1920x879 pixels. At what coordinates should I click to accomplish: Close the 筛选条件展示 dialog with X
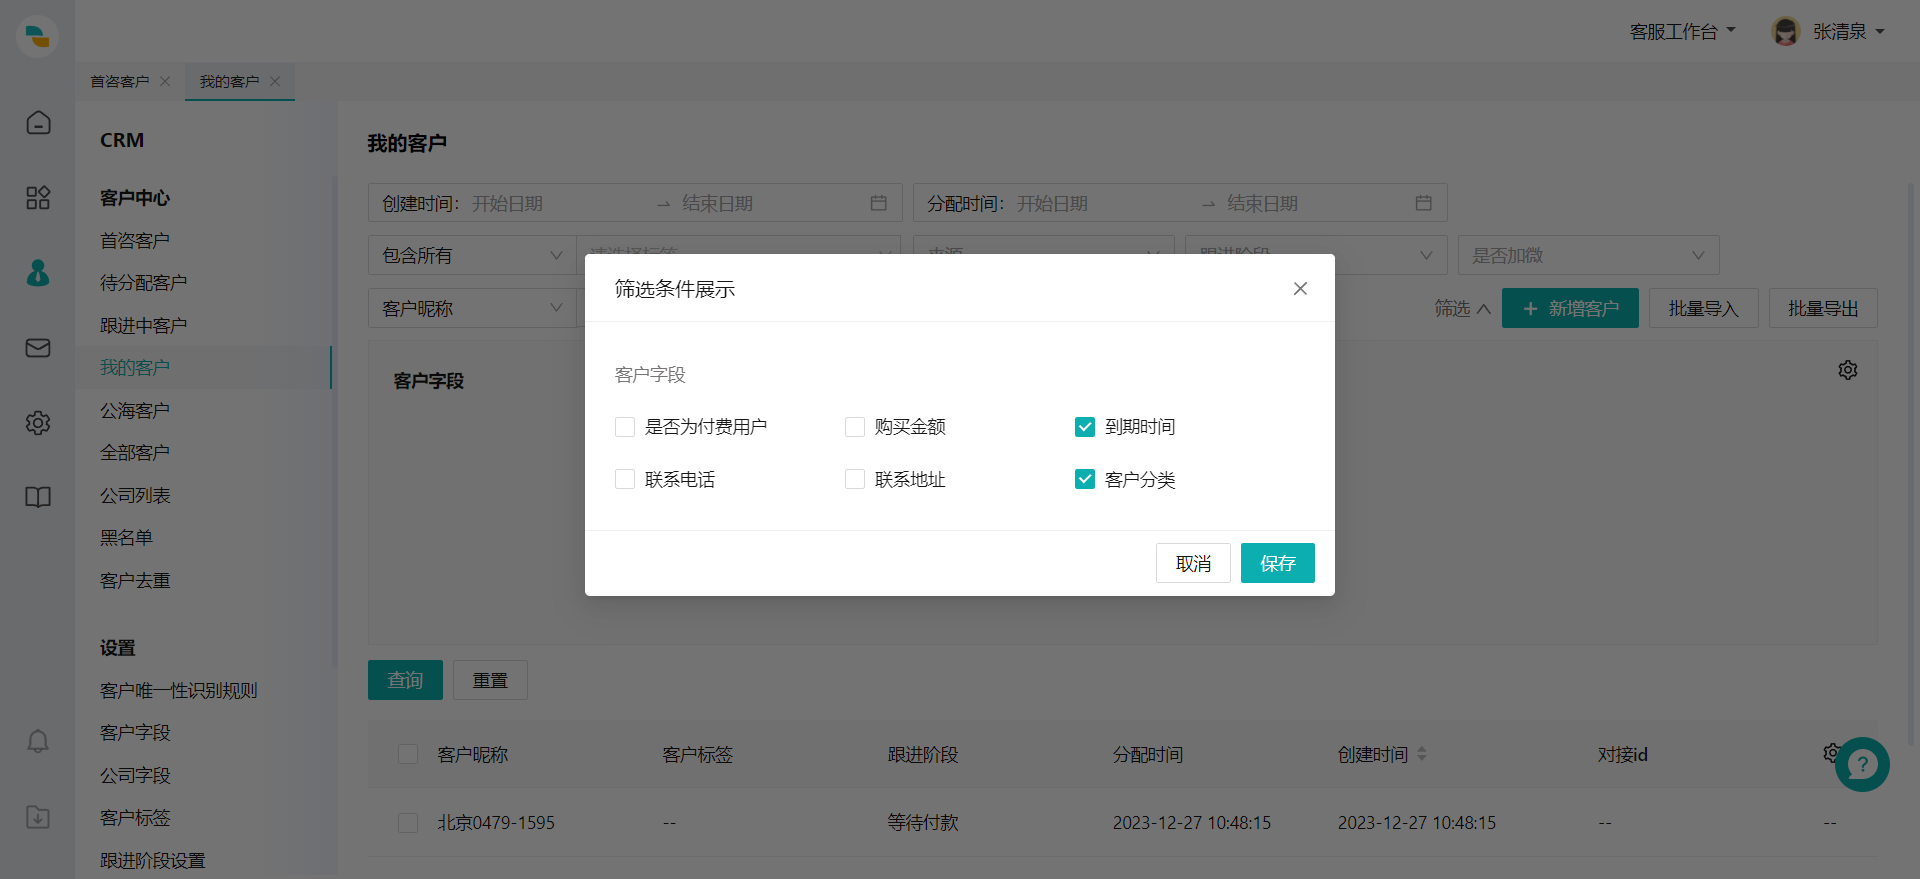click(1300, 289)
